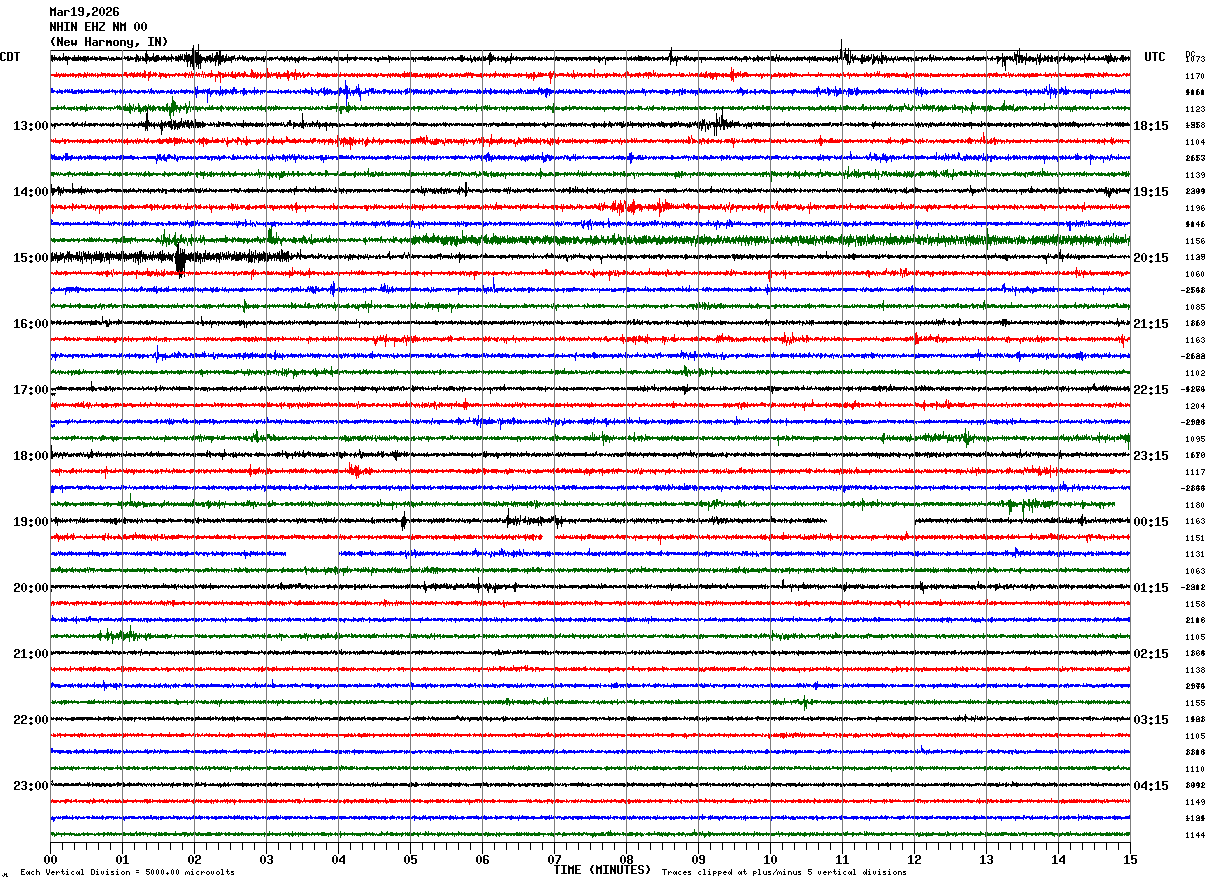Select the 15:00 CDT time label
The image size is (1210, 886).
tap(31, 258)
